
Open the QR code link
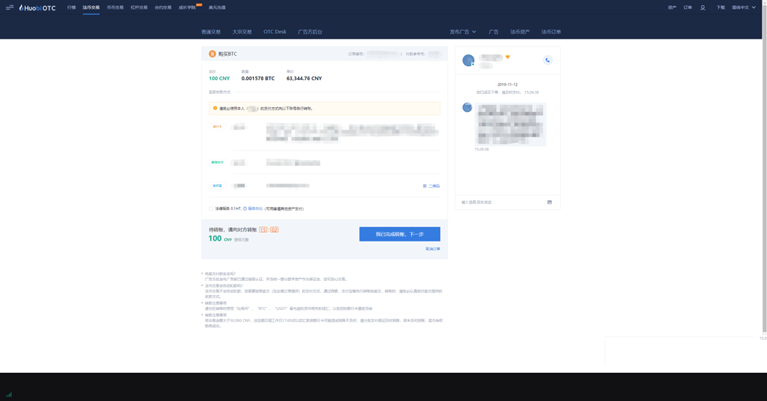(431, 186)
